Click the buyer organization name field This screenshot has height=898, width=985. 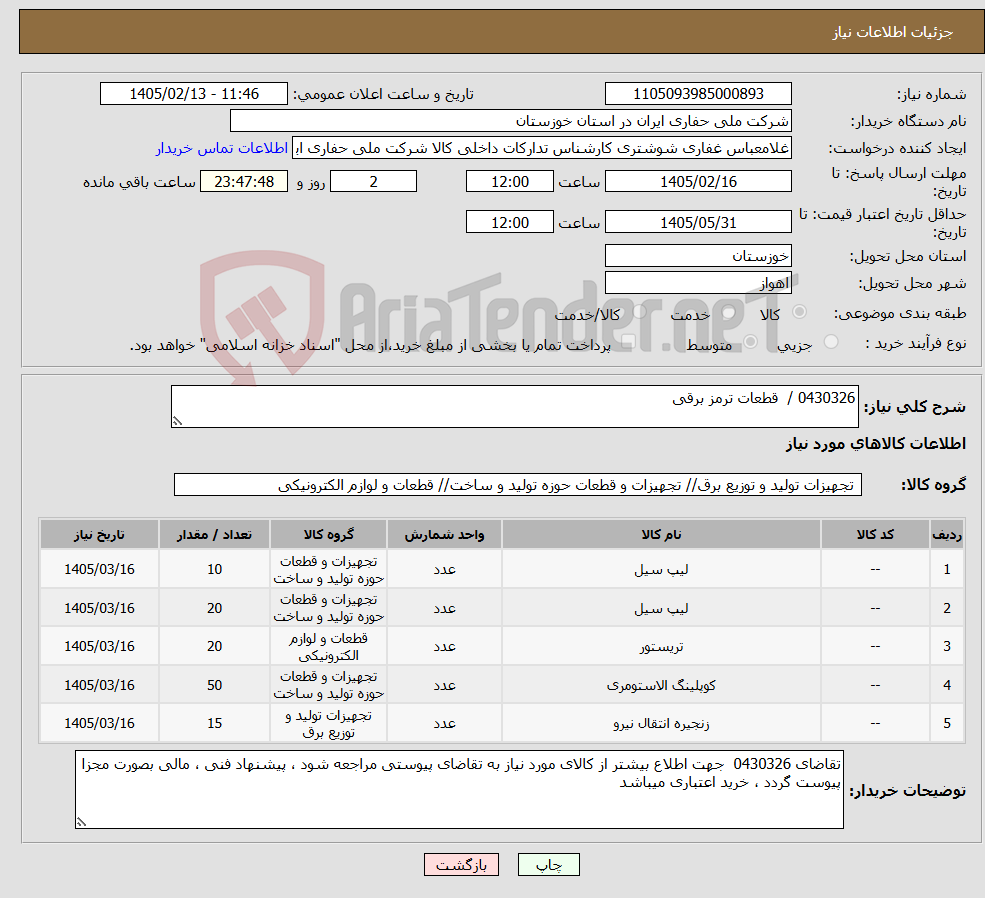pos(511,121)
